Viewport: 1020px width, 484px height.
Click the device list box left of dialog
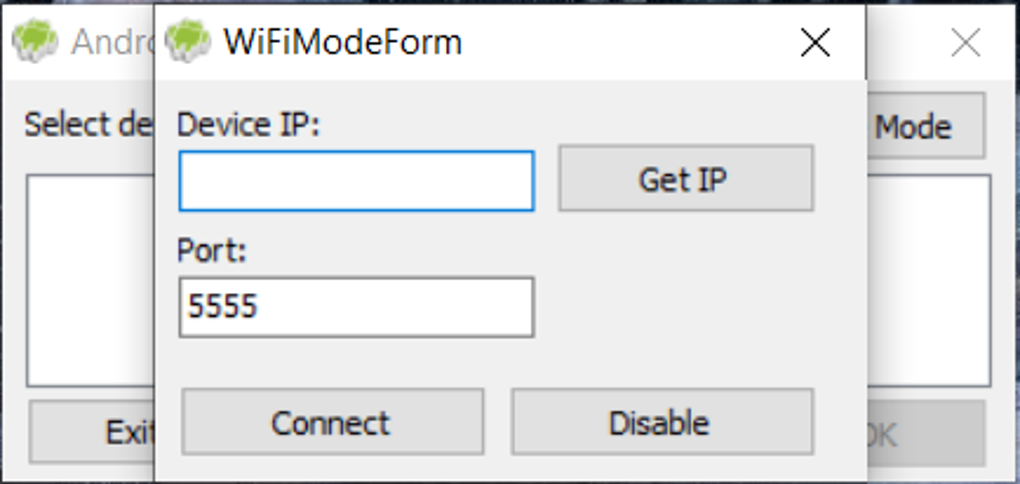[90, 280]
